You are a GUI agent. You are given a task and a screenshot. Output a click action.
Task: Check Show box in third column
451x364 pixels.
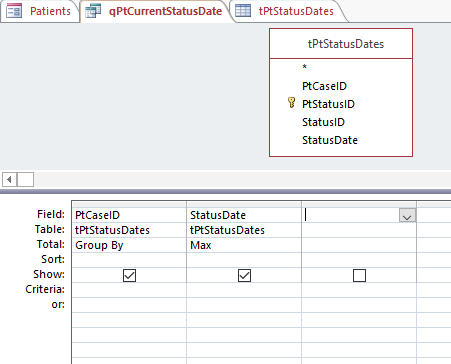(359, 276)
